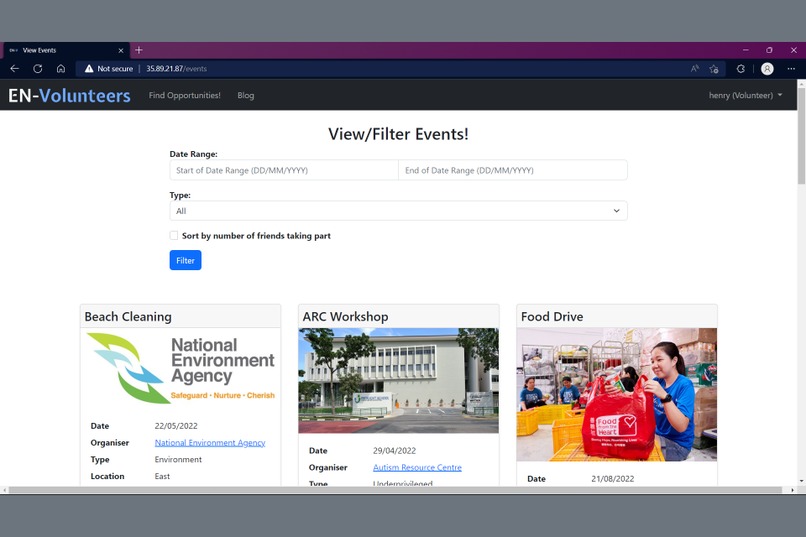Open the National Environment Agency organiser link
Image resolution: width=806 pixels, height=537 pixels.
point(210,442)
